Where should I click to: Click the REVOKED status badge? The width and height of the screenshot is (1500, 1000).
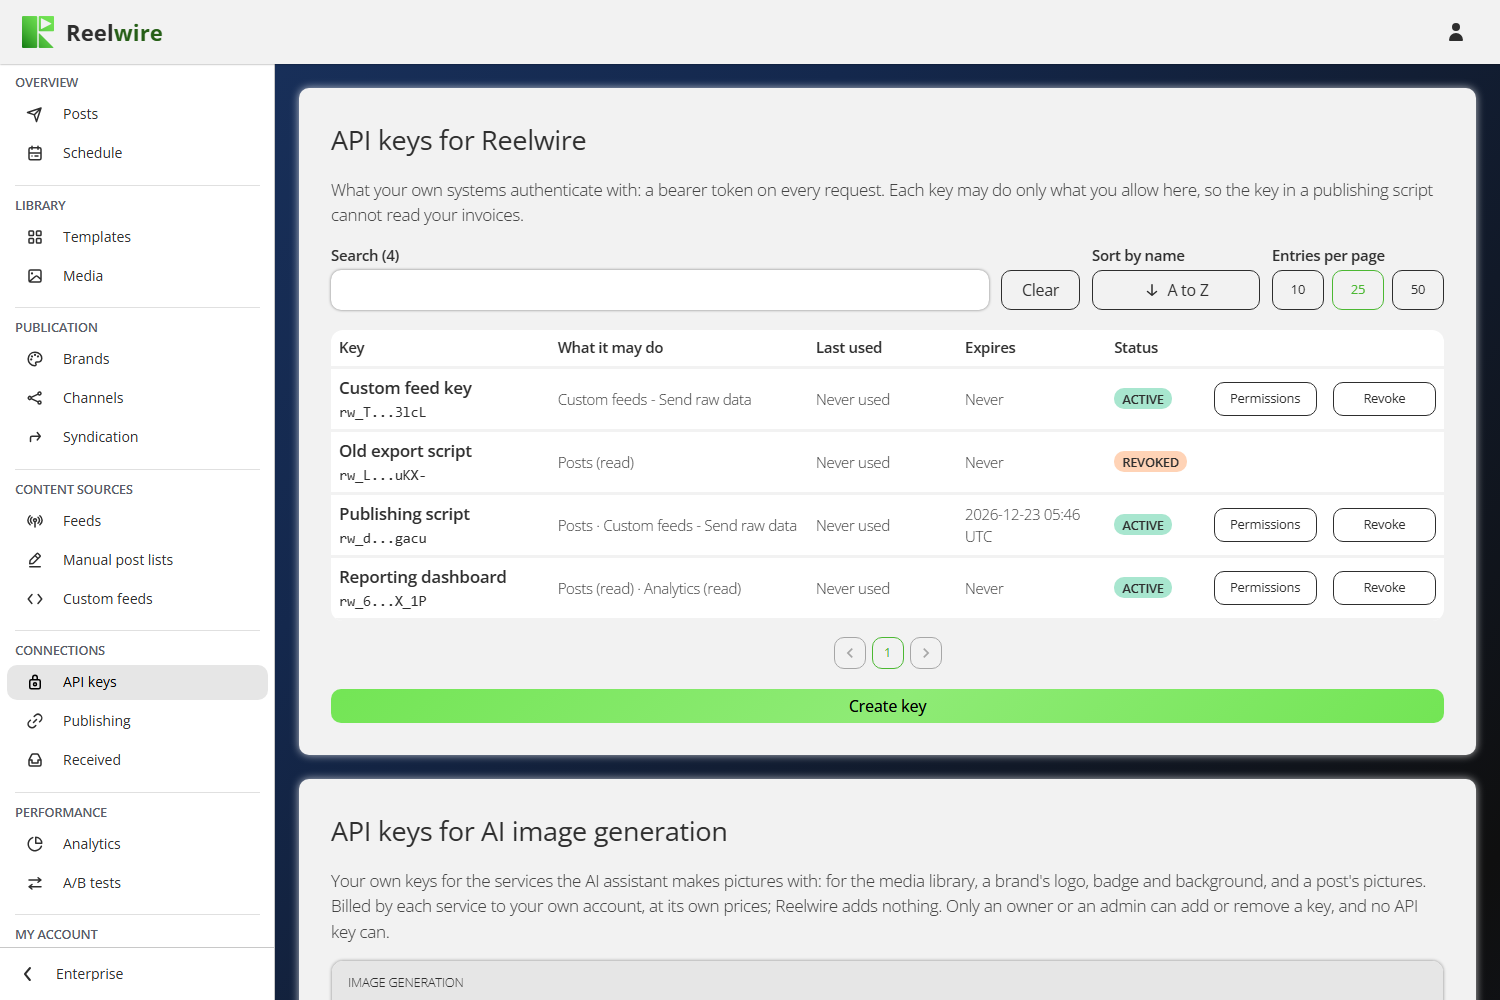1150,462
